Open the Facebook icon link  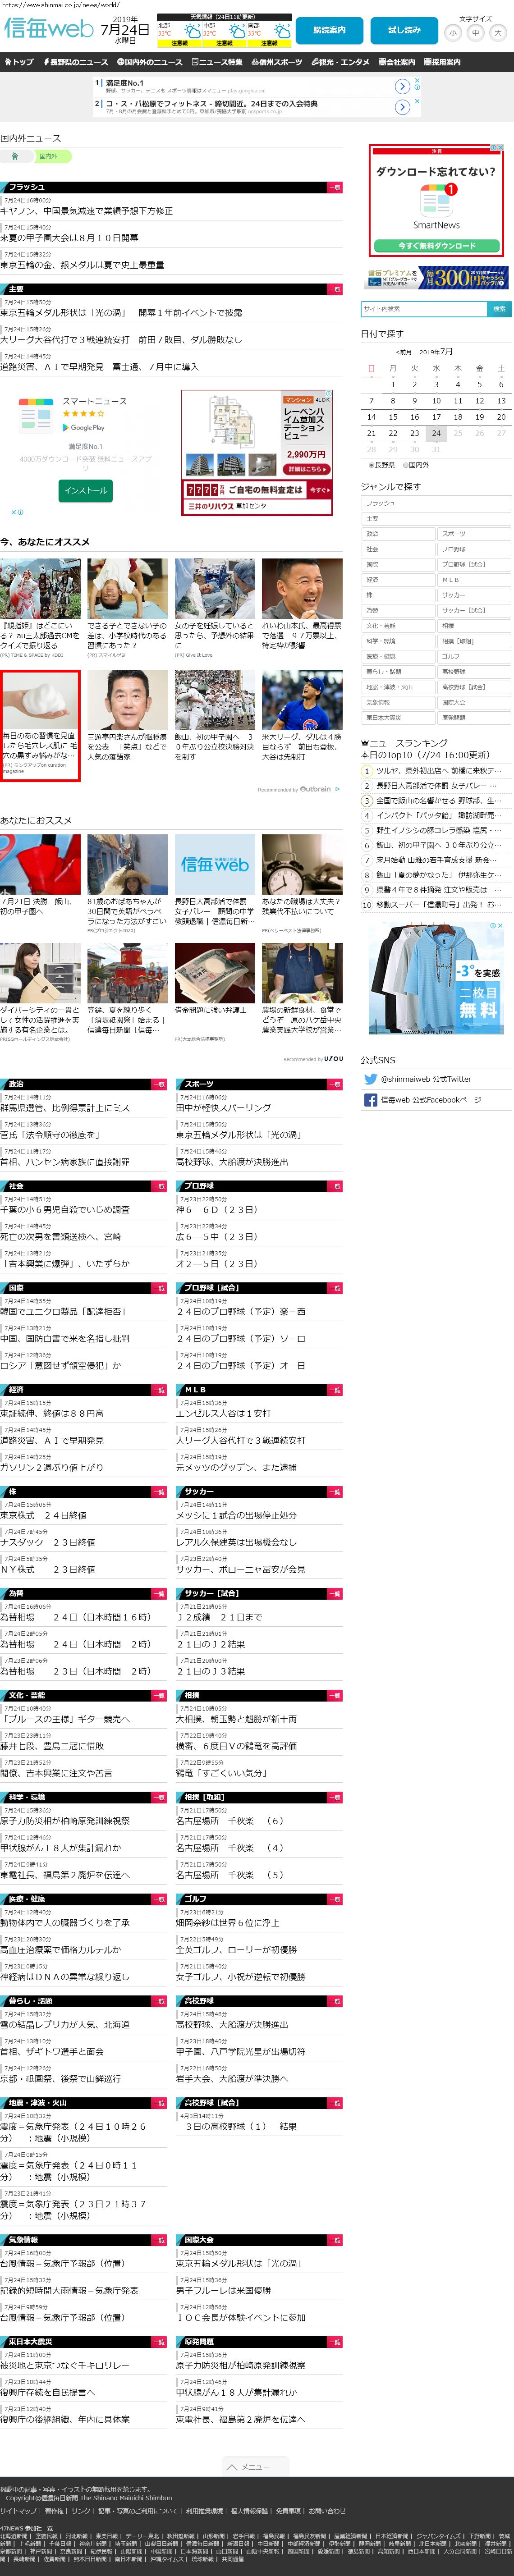[371, 1100]
